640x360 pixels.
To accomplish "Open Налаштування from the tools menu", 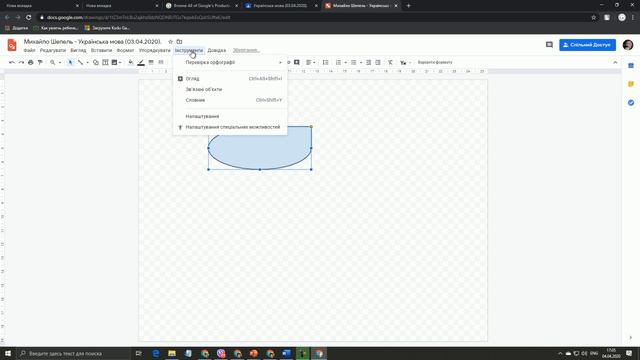I will [230, 116].
